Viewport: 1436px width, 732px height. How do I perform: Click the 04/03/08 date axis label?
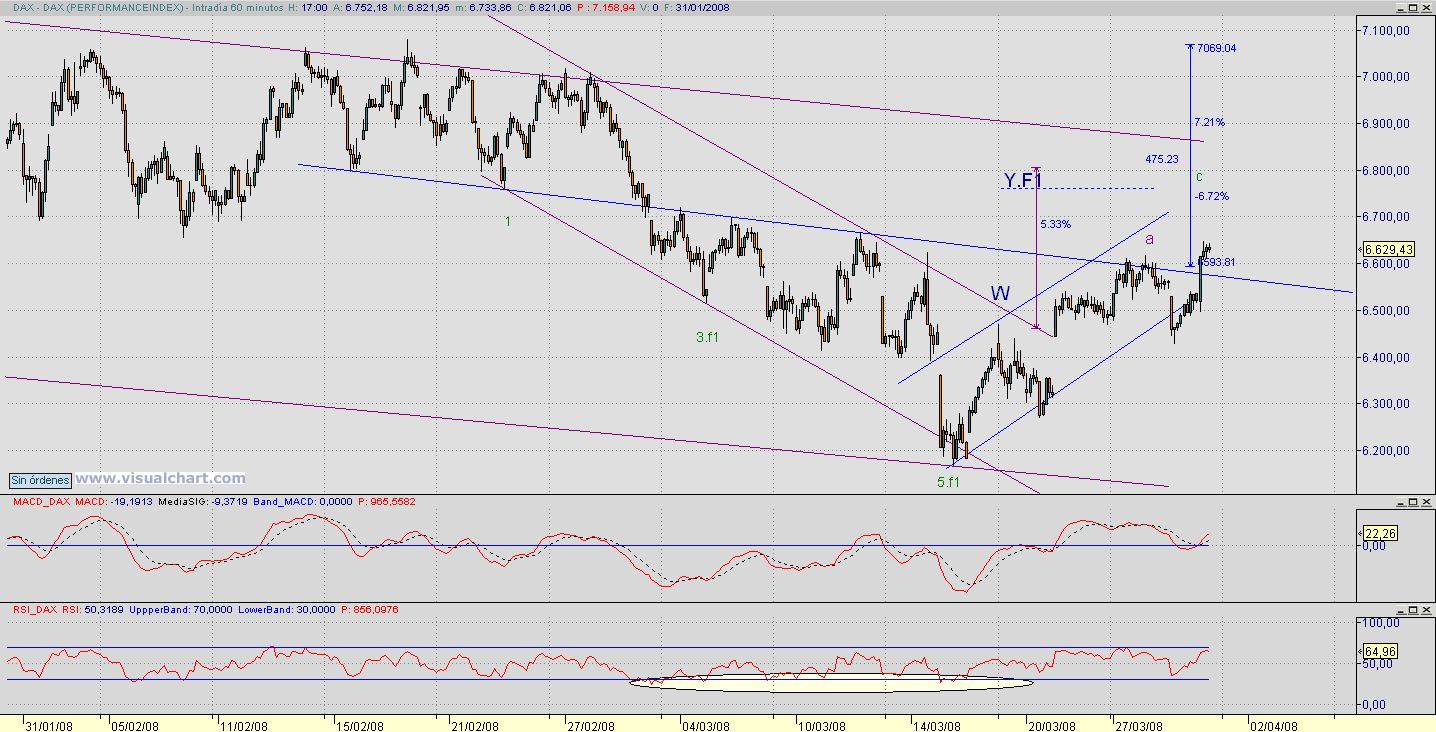tap(706, 725)
